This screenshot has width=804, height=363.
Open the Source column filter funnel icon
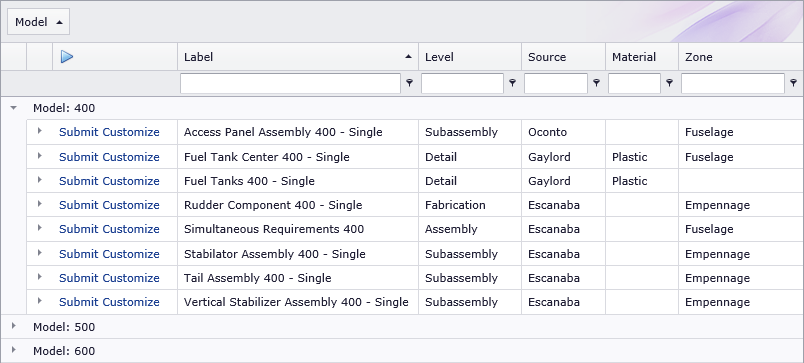[x=596, y=83]
